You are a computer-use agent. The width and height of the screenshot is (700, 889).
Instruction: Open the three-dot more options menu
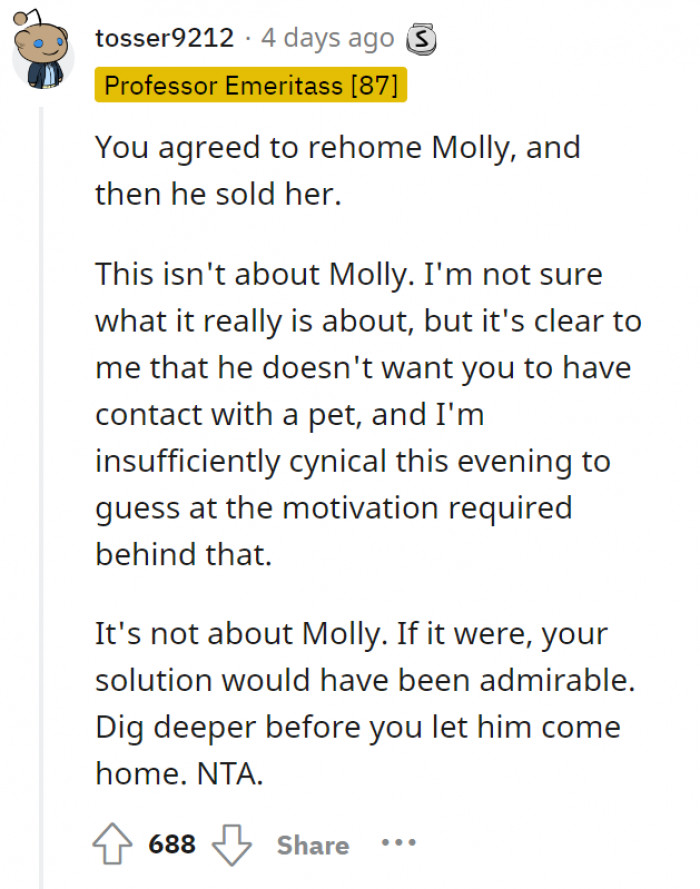click(x=397, y=844)
